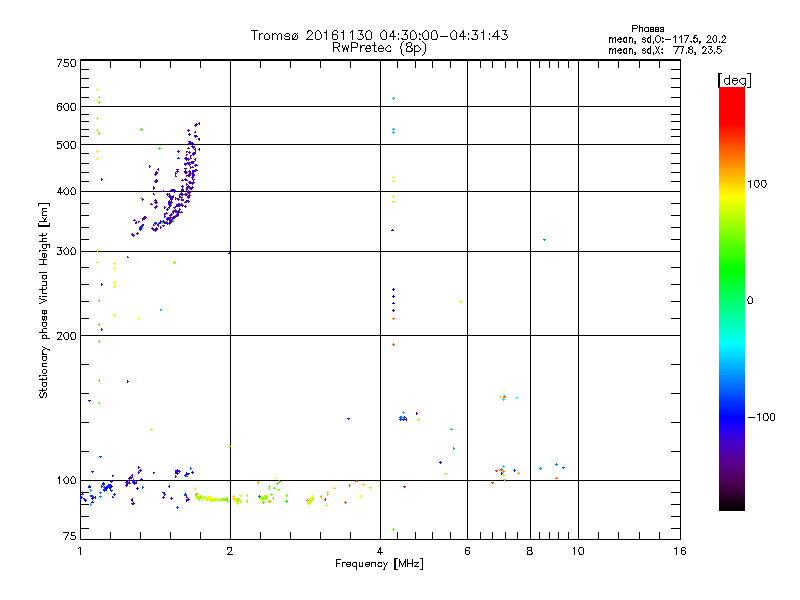Click the 'Stationary phase Virtual Height [km]' axis label

[x=44, y=300]
